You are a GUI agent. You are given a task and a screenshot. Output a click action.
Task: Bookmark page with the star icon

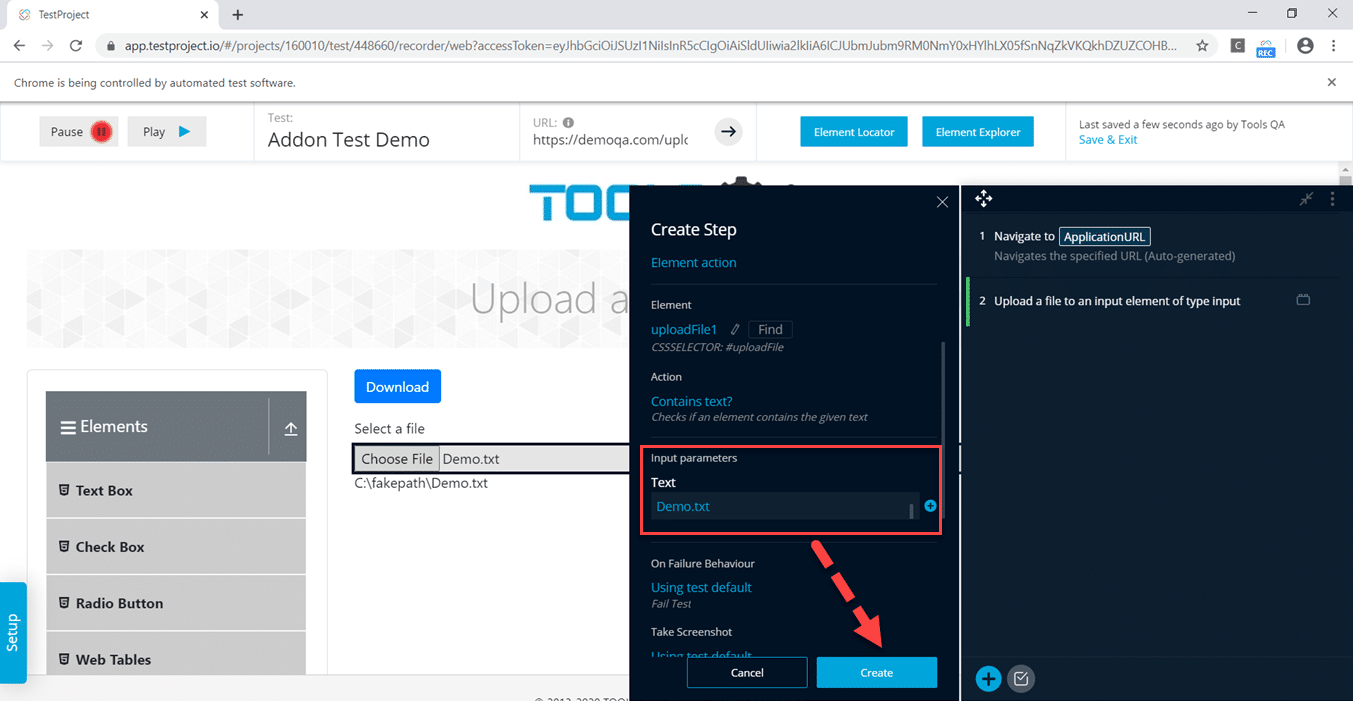pyautogui.click(x=1202, y=46)
